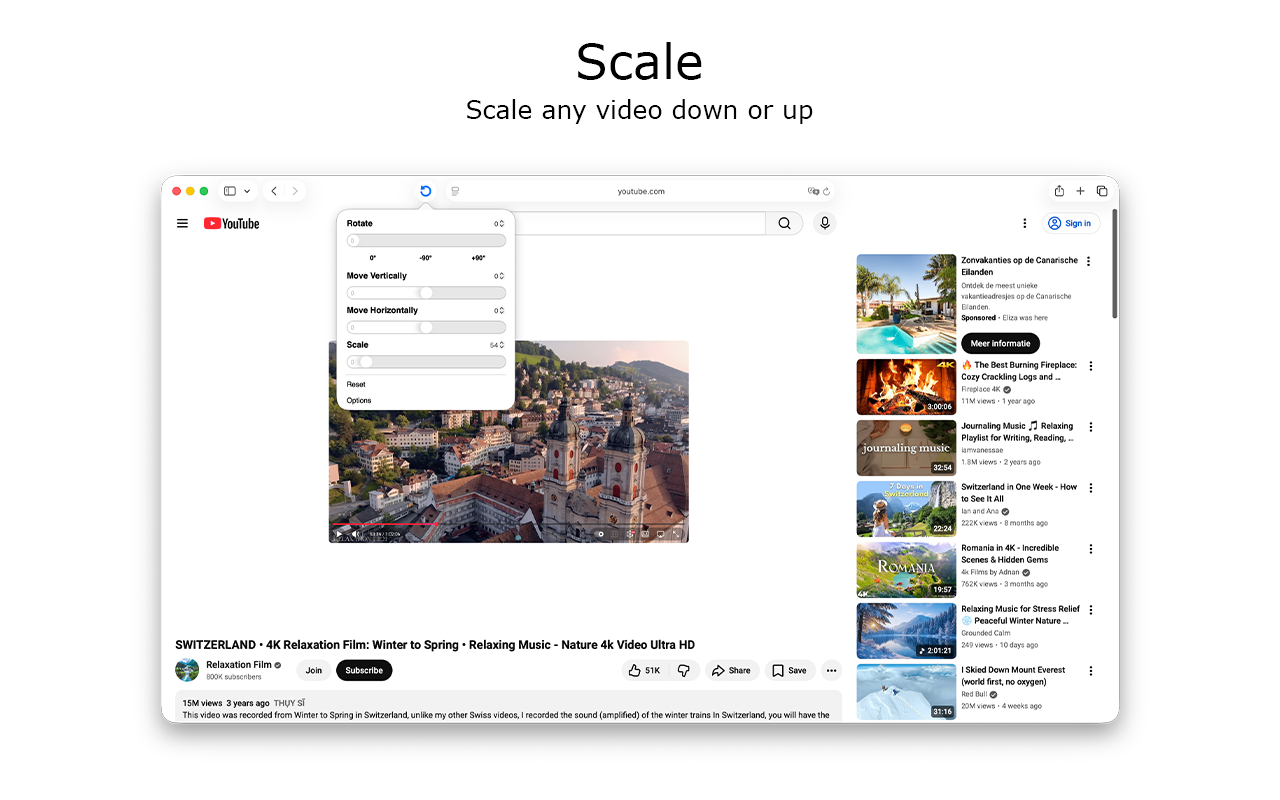Click the Join button
Image resolution: width=1280 pixels, height=800 pixels.
click(314, 670)
